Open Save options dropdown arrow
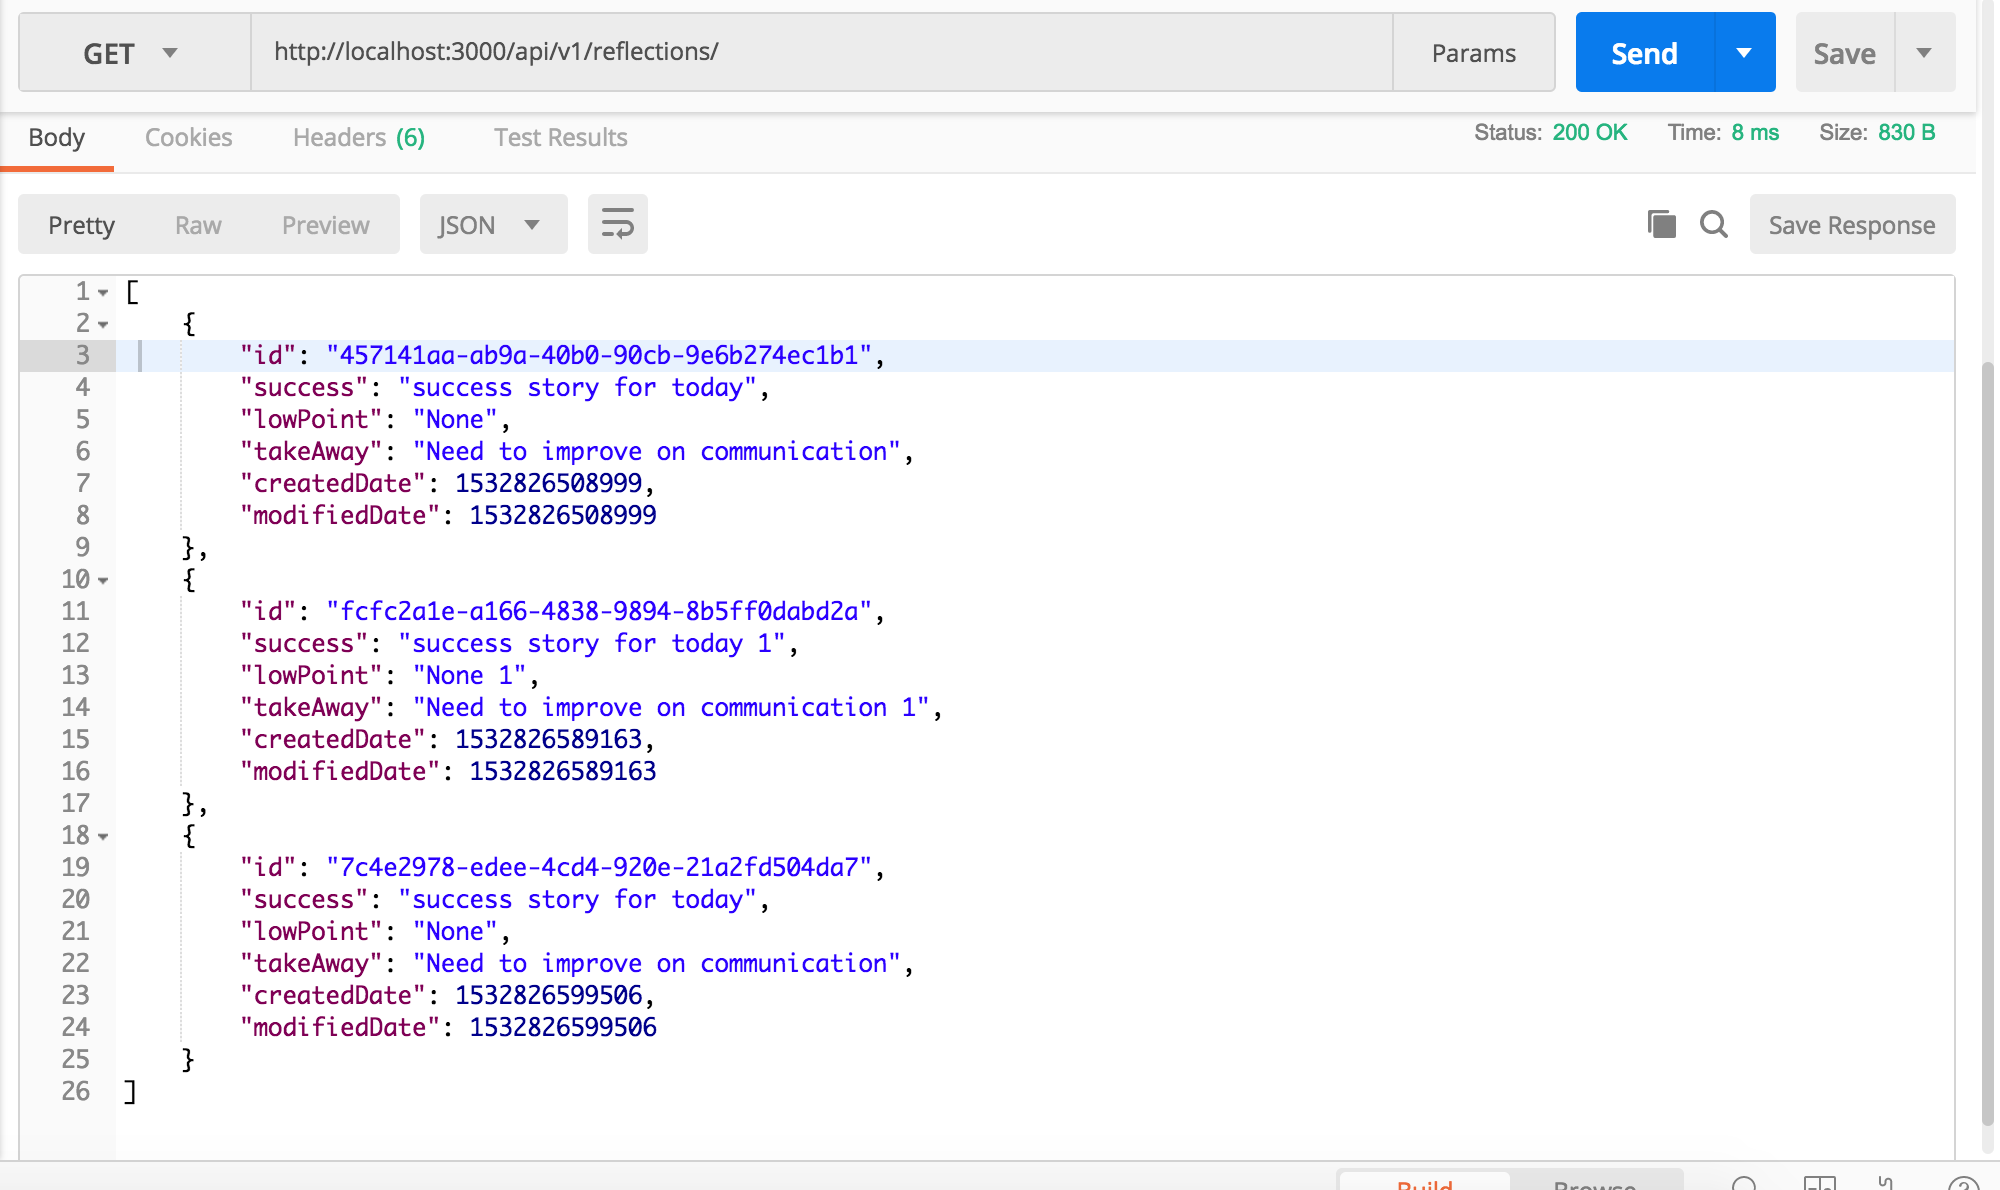Screen dimensions: 2000x1190 1924,53
